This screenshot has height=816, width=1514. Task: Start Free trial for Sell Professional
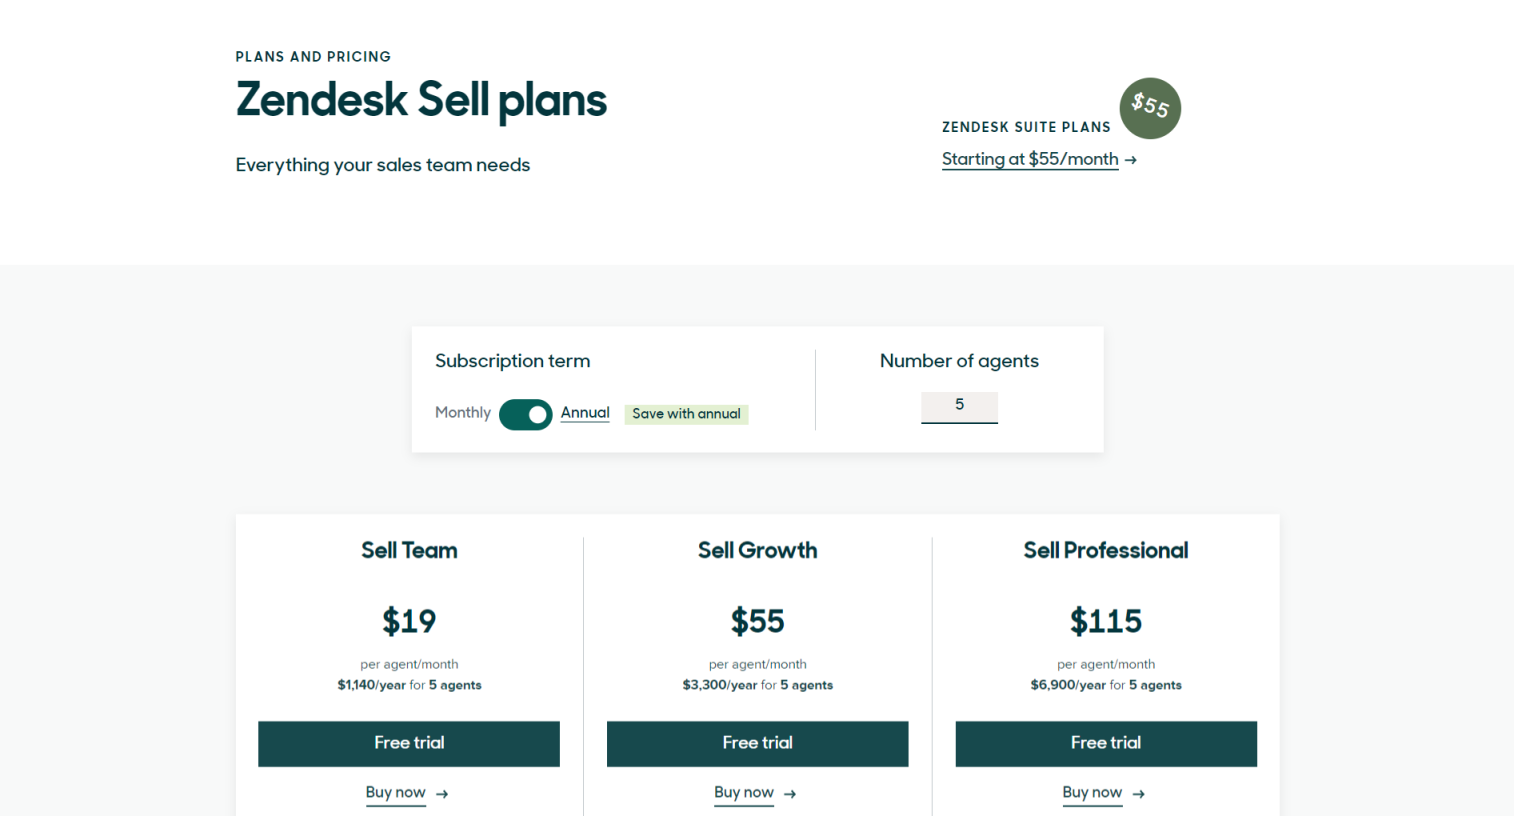pyautogui.click(x=1106, y=743)
